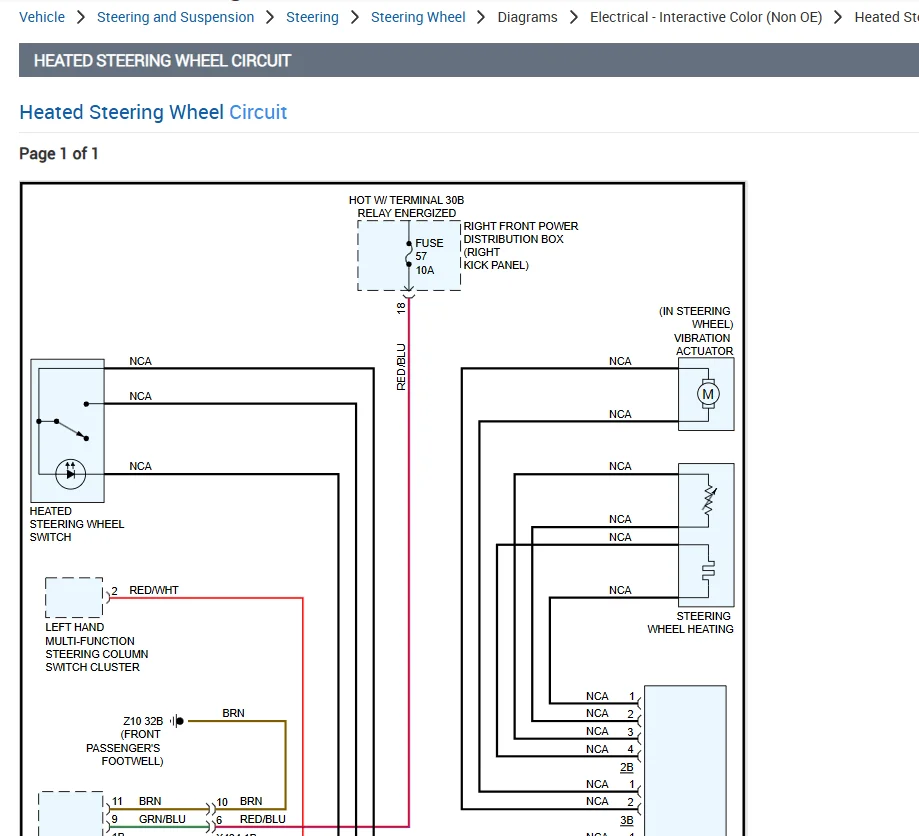The image size is (919, 836).
Task: Click the RED/BLU label beside pin 6
Action: (x=263, y=819)
